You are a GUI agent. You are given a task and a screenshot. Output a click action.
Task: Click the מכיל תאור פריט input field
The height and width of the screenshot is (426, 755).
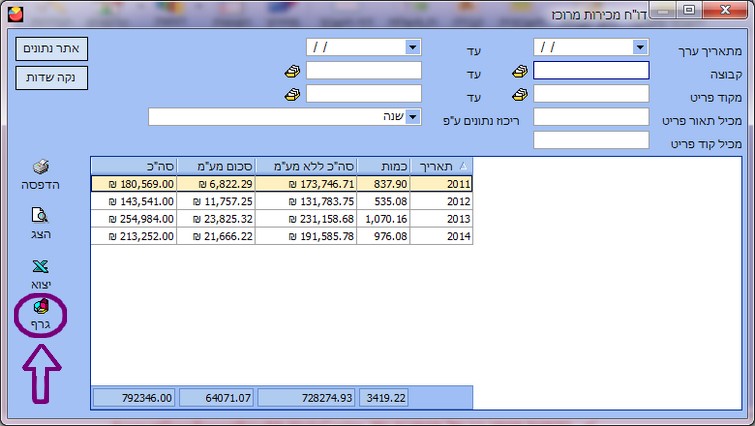point(591,117)
